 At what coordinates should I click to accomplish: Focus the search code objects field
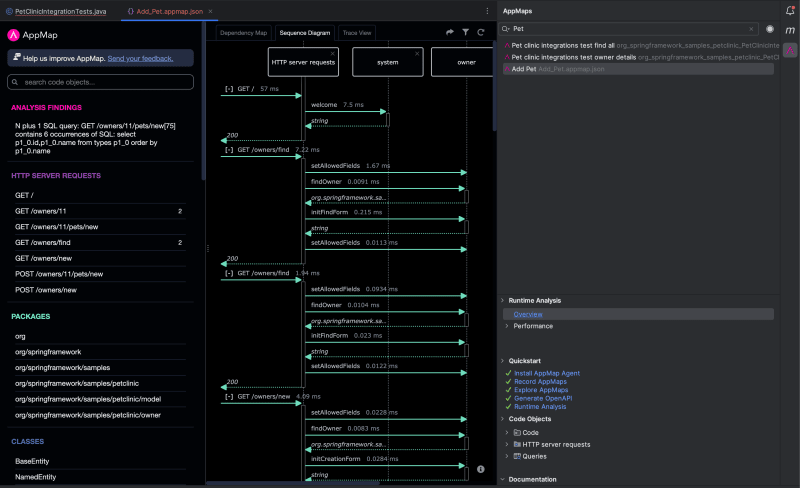(x=101, y=82)
